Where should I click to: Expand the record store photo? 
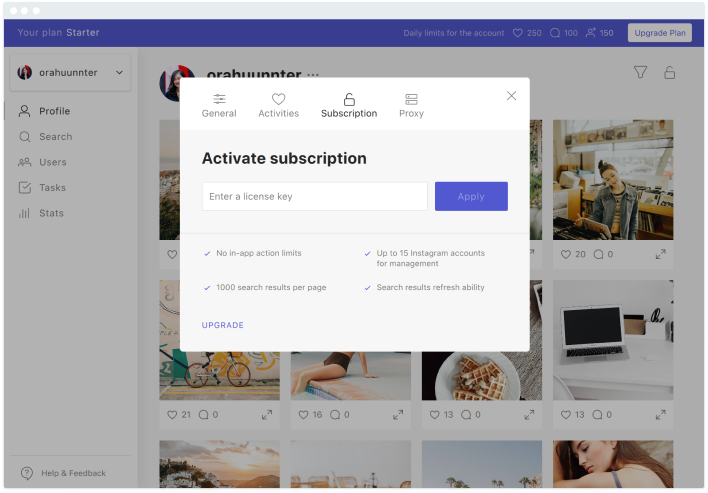coord(661,255)
